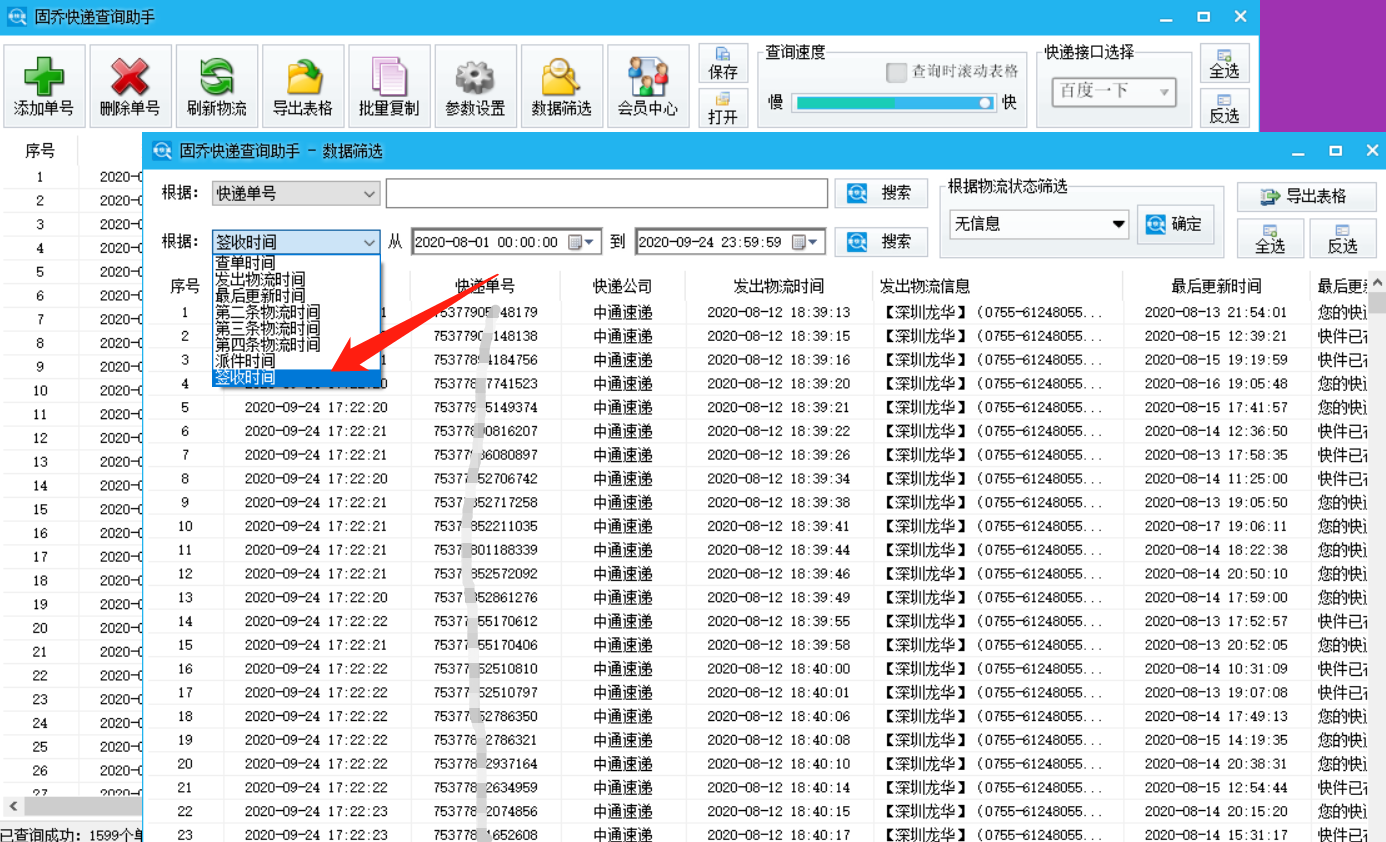
Task: Open the start date calendar dropdown
Action: pyautogui.click(x=582, y=242)
